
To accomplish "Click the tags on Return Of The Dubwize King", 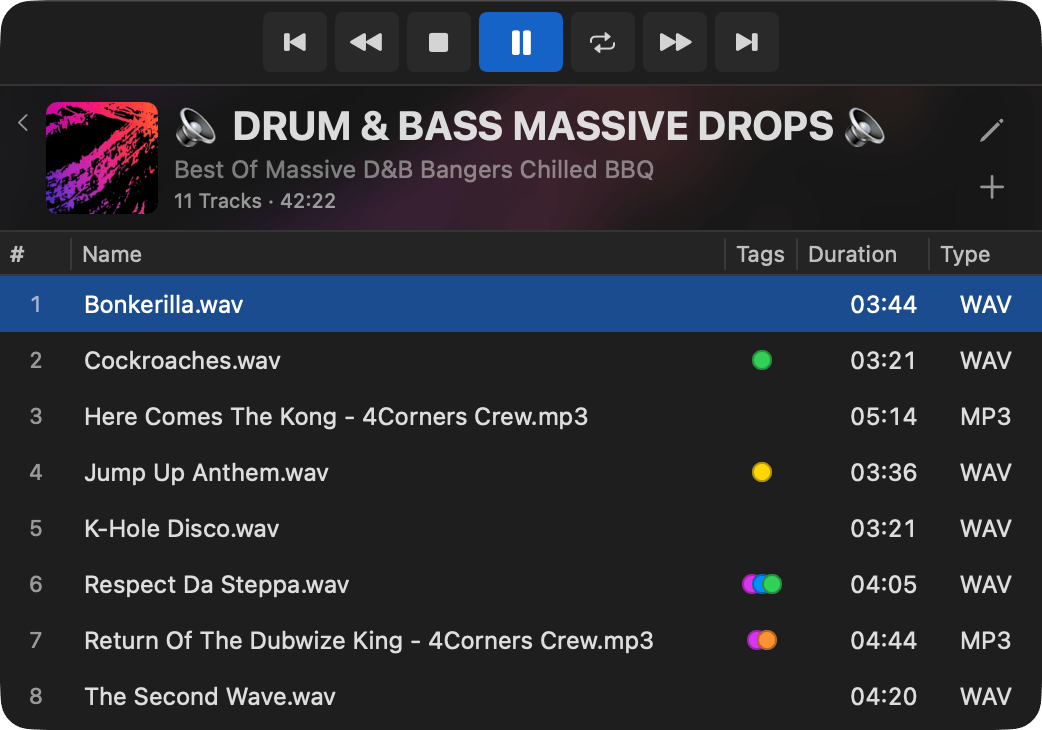I will (x=762, y=640).
